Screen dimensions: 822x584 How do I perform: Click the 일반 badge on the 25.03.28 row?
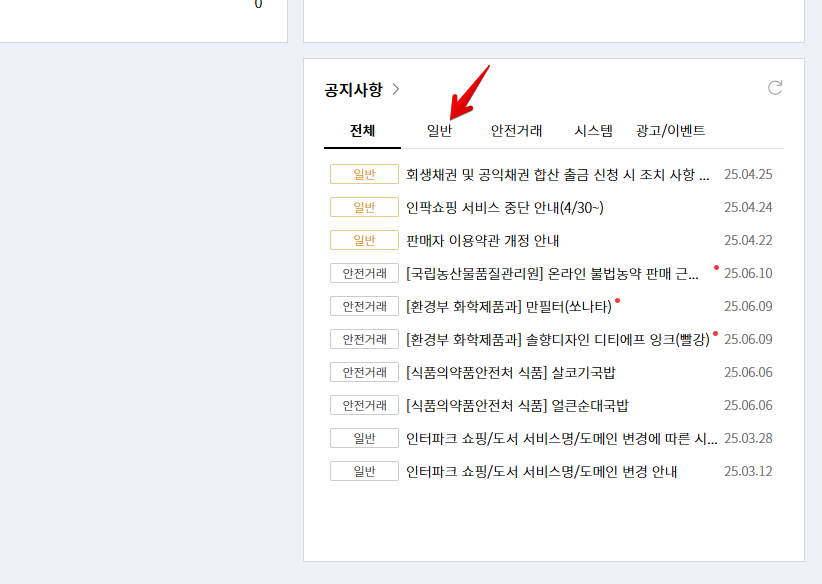tap(364, 439)
